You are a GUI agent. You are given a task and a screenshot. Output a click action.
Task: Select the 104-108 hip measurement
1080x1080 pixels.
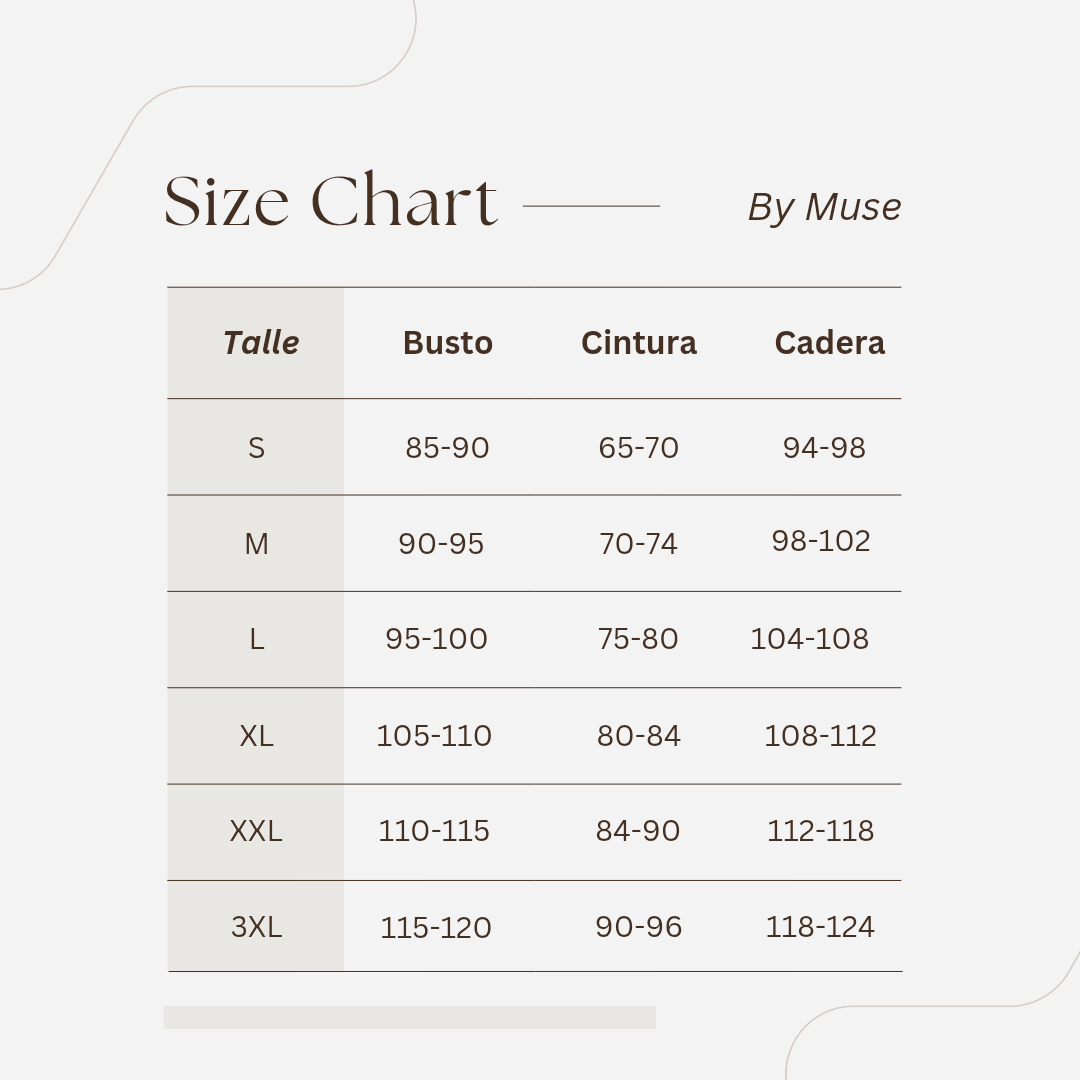click(809, 639)
